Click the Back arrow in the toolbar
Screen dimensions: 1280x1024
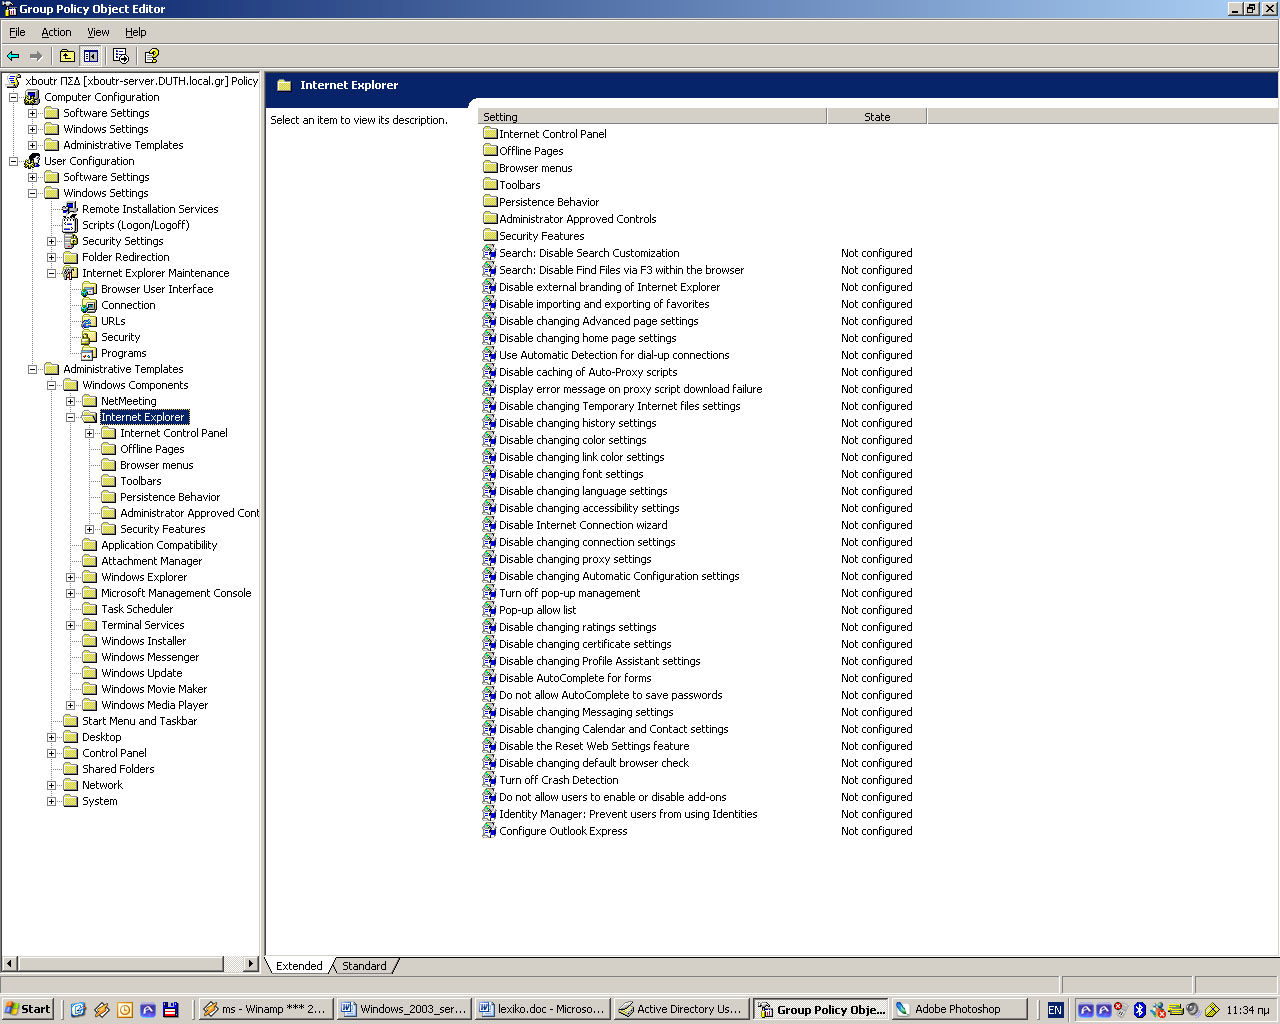pyautogui.click(x=13, y=56)
